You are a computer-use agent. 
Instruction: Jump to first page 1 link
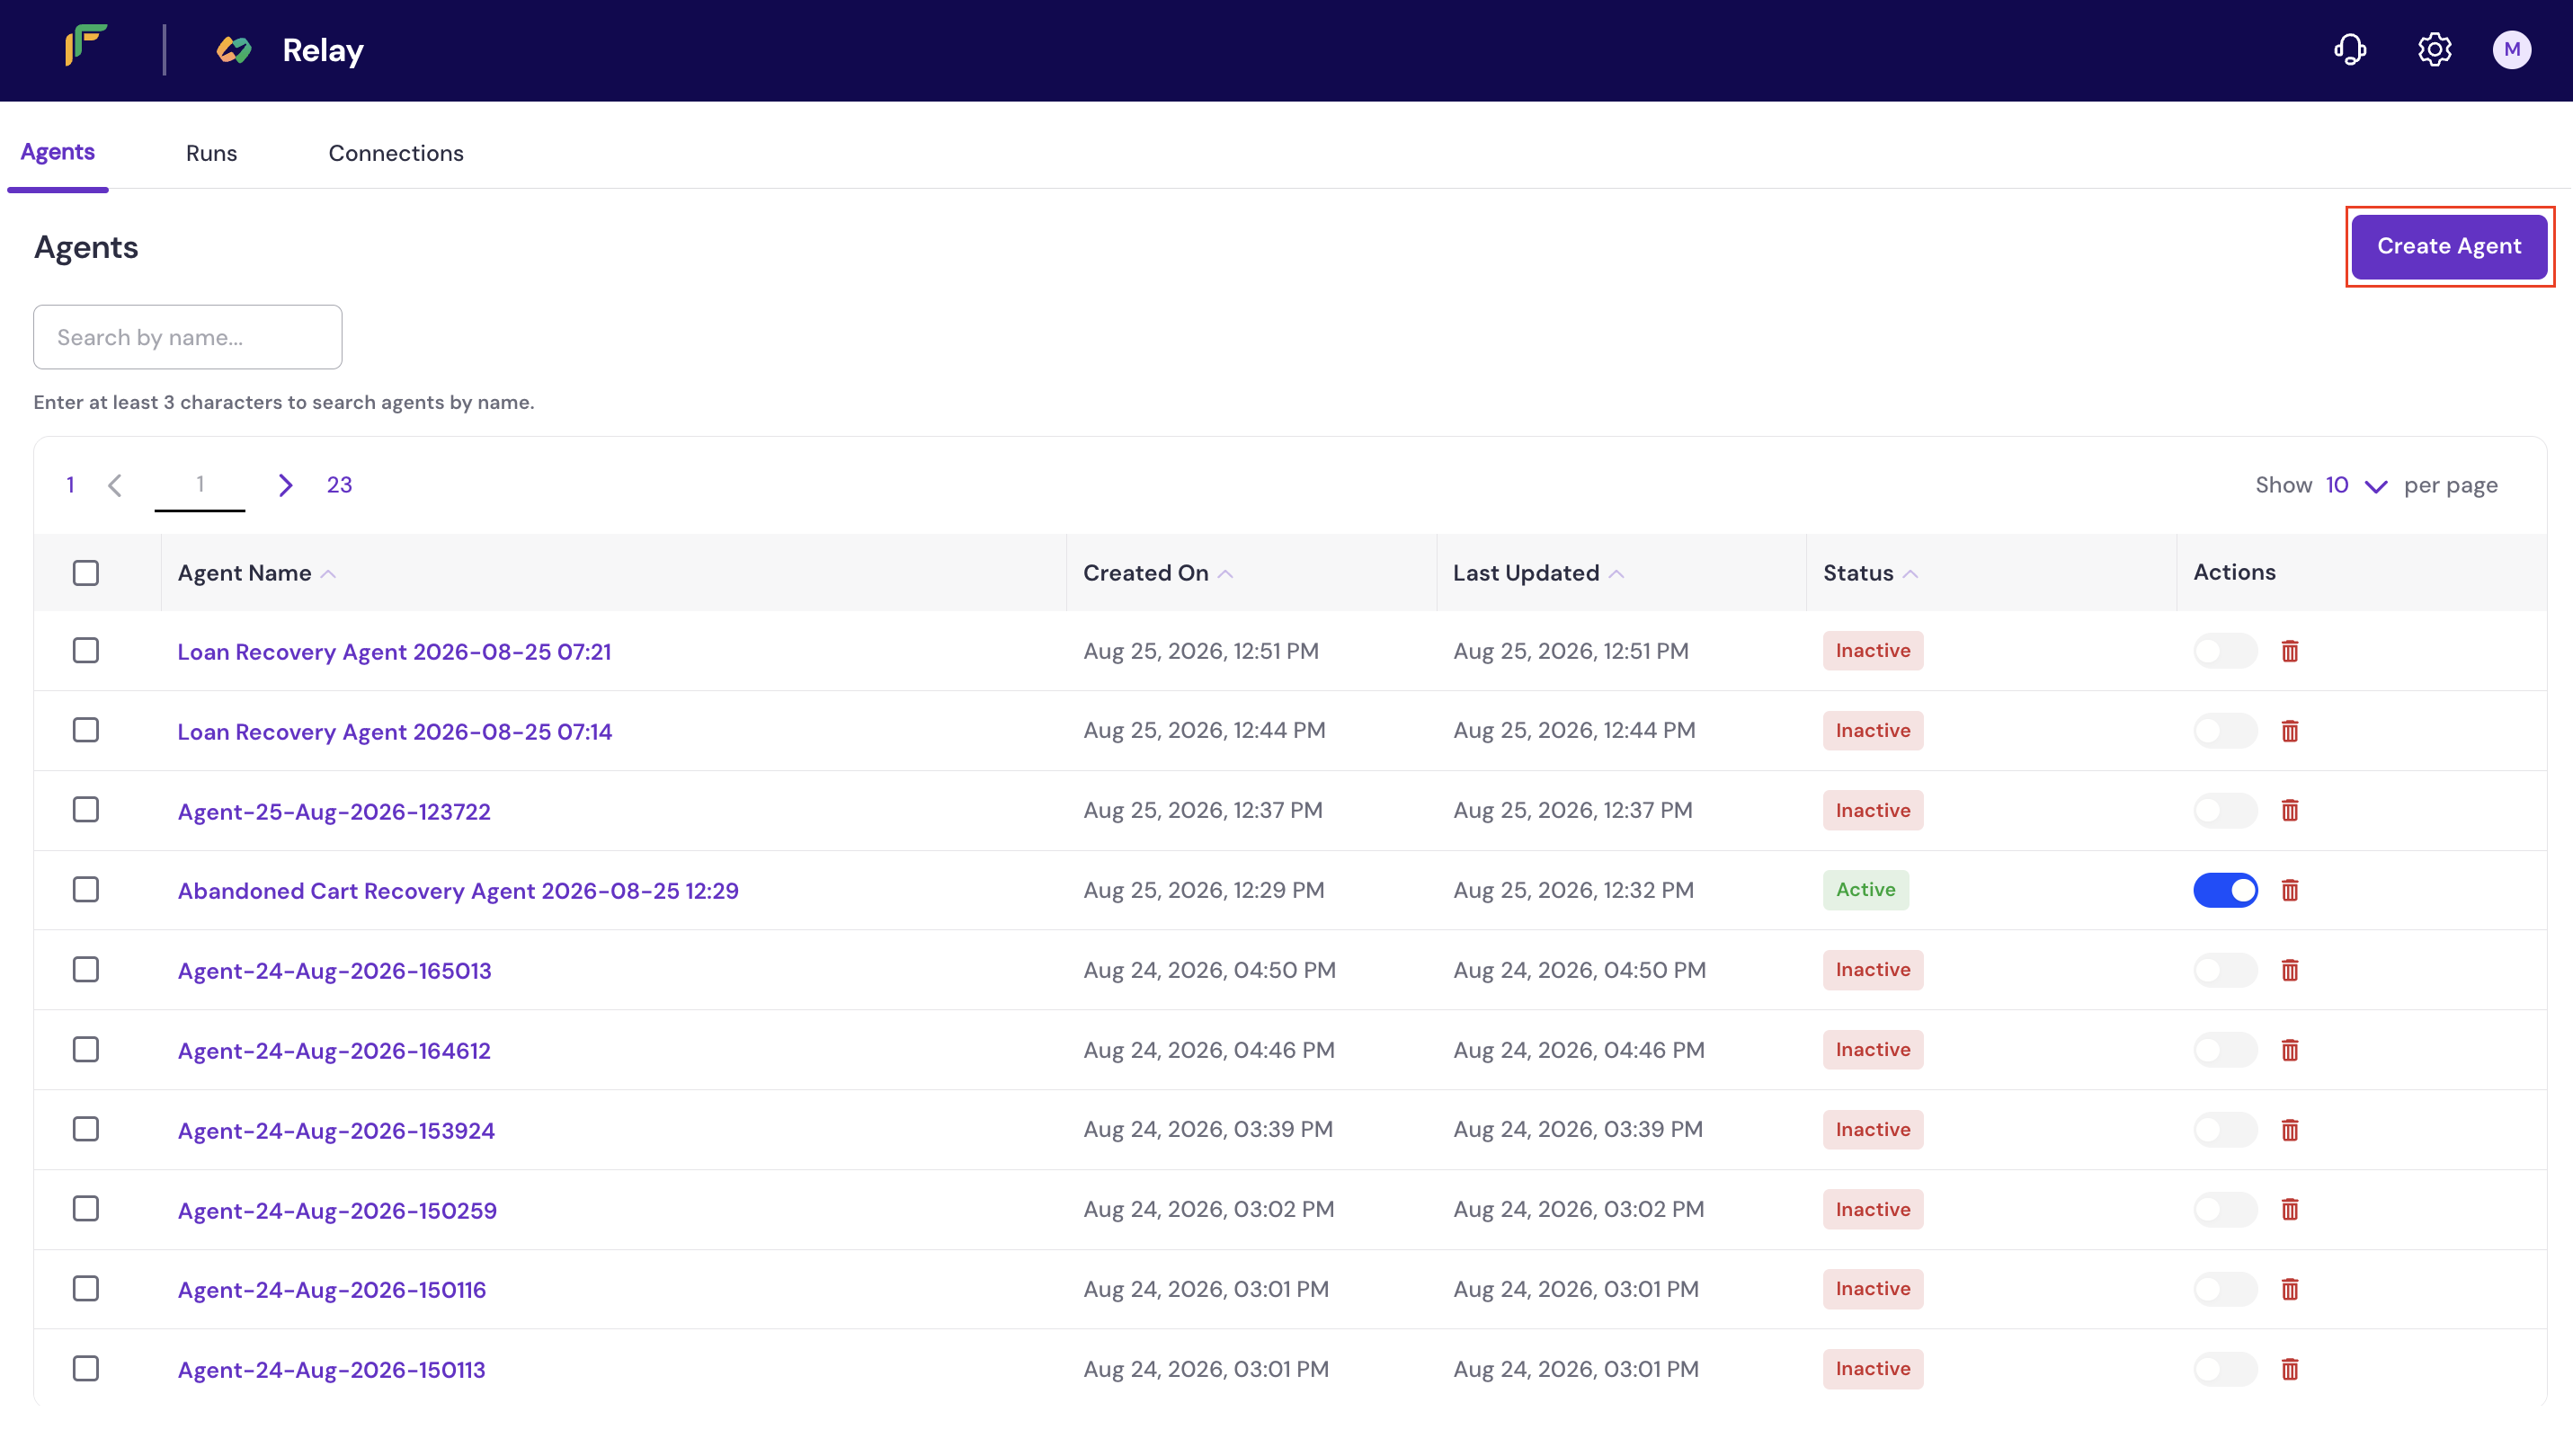click(x=70, y=485)
